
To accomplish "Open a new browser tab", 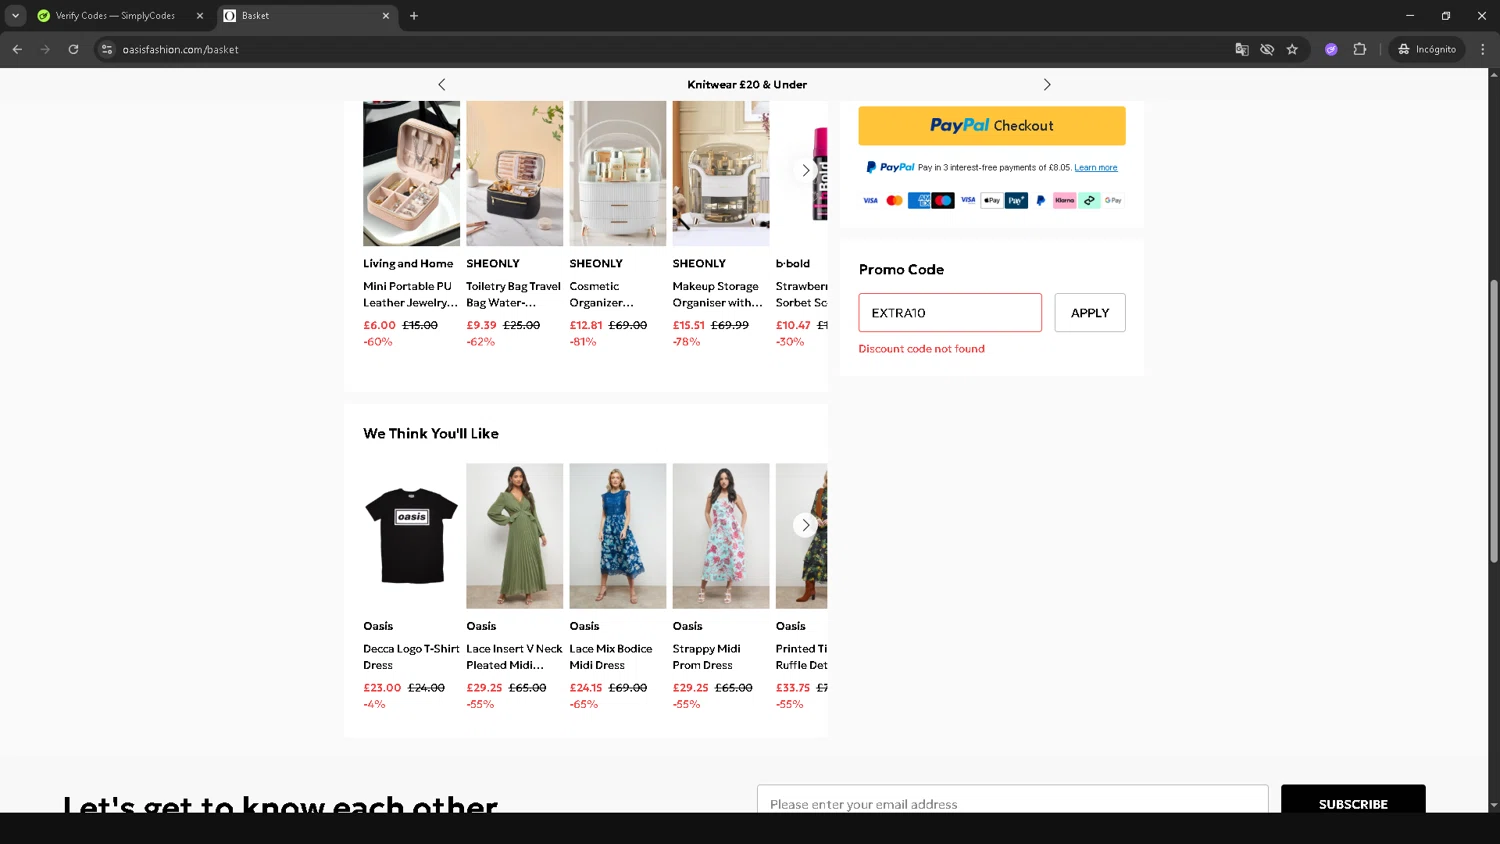I will point(414,16).
